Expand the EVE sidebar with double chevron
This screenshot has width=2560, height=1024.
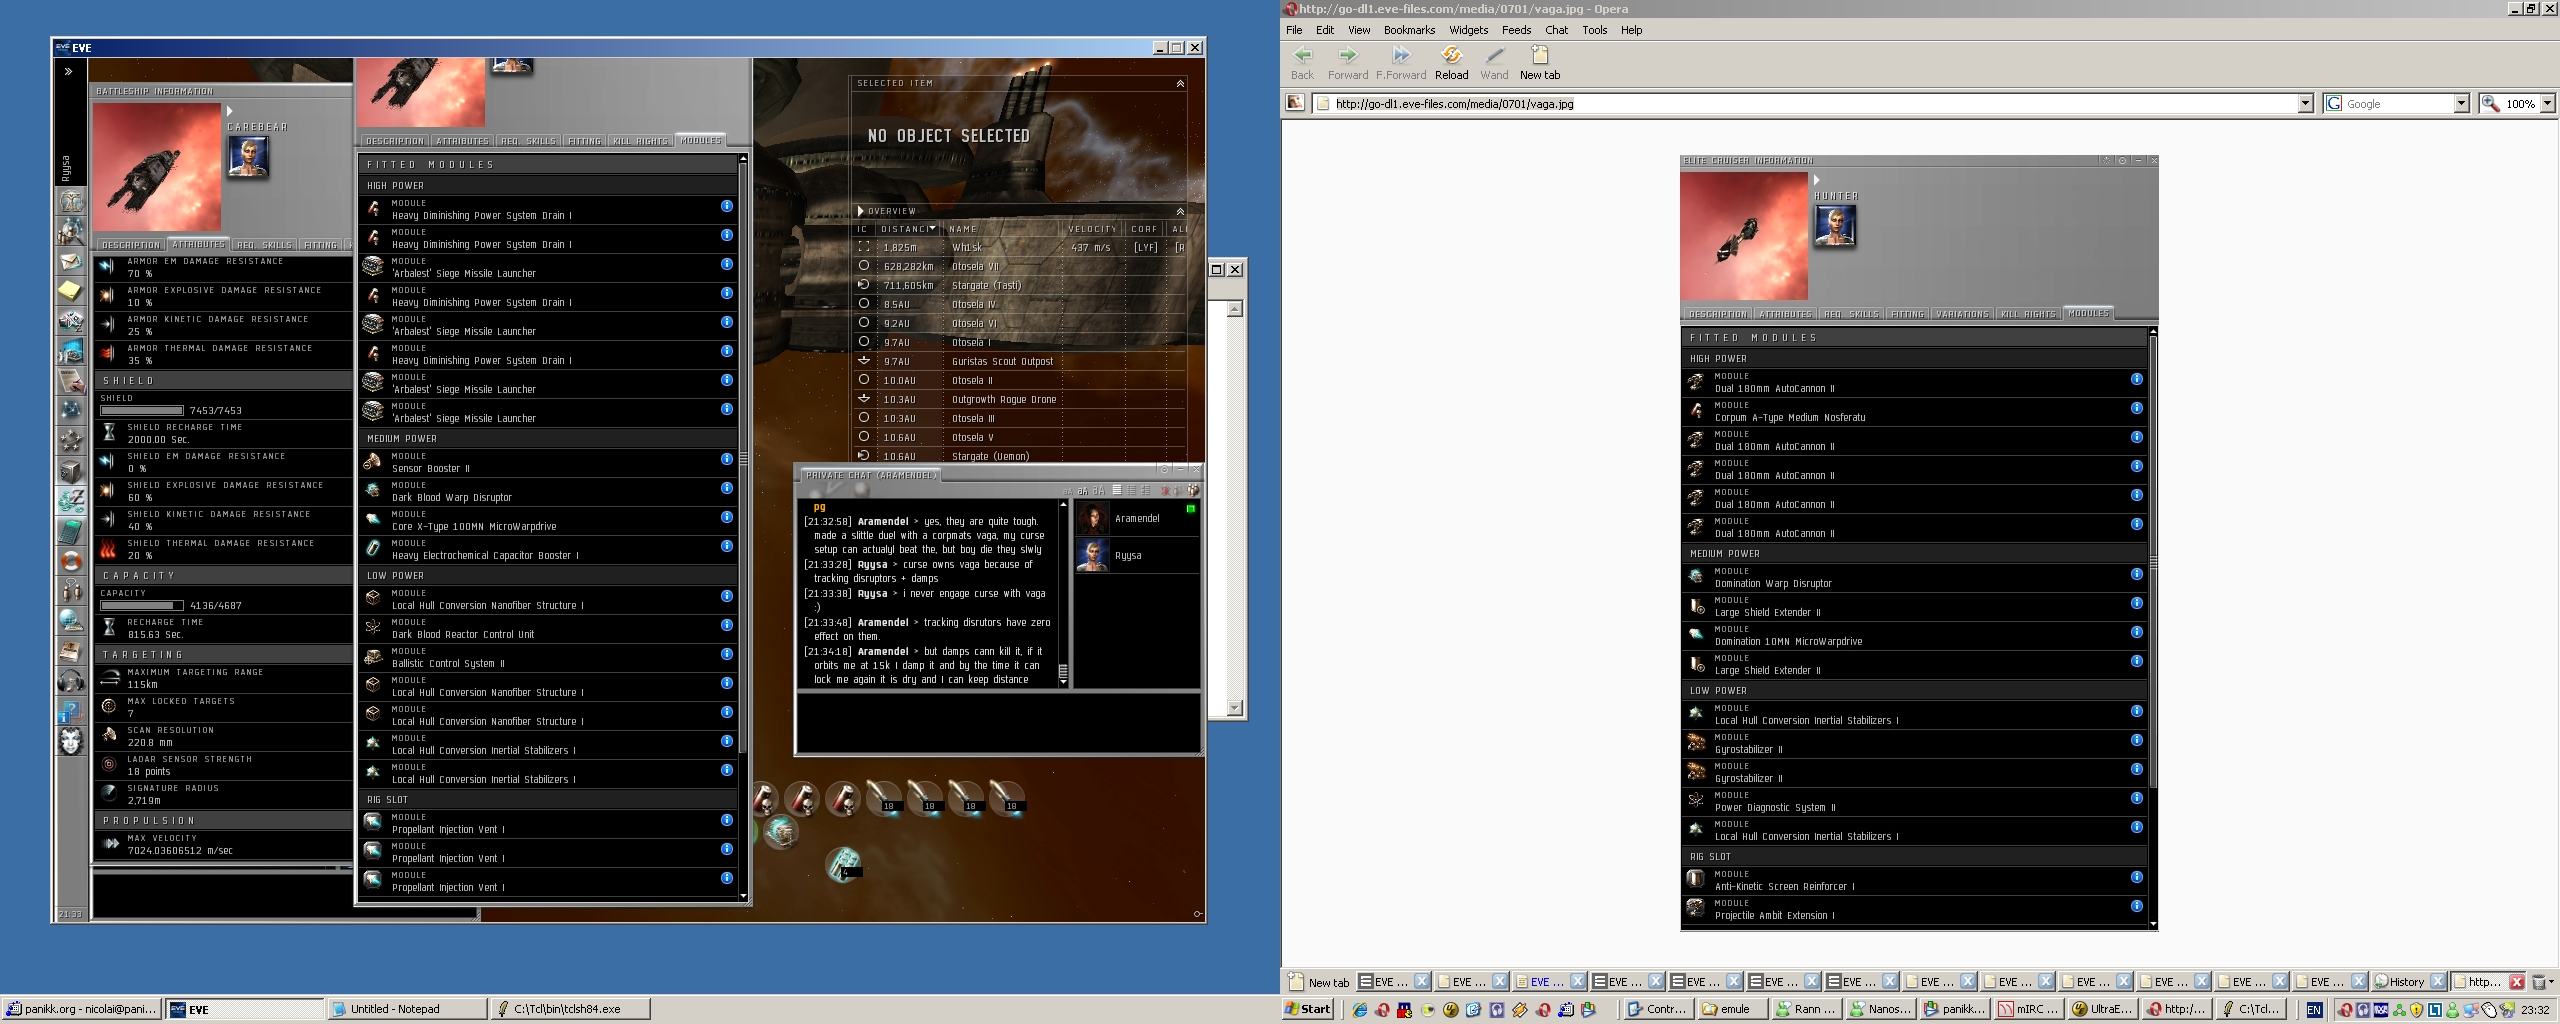click(68, 71)
